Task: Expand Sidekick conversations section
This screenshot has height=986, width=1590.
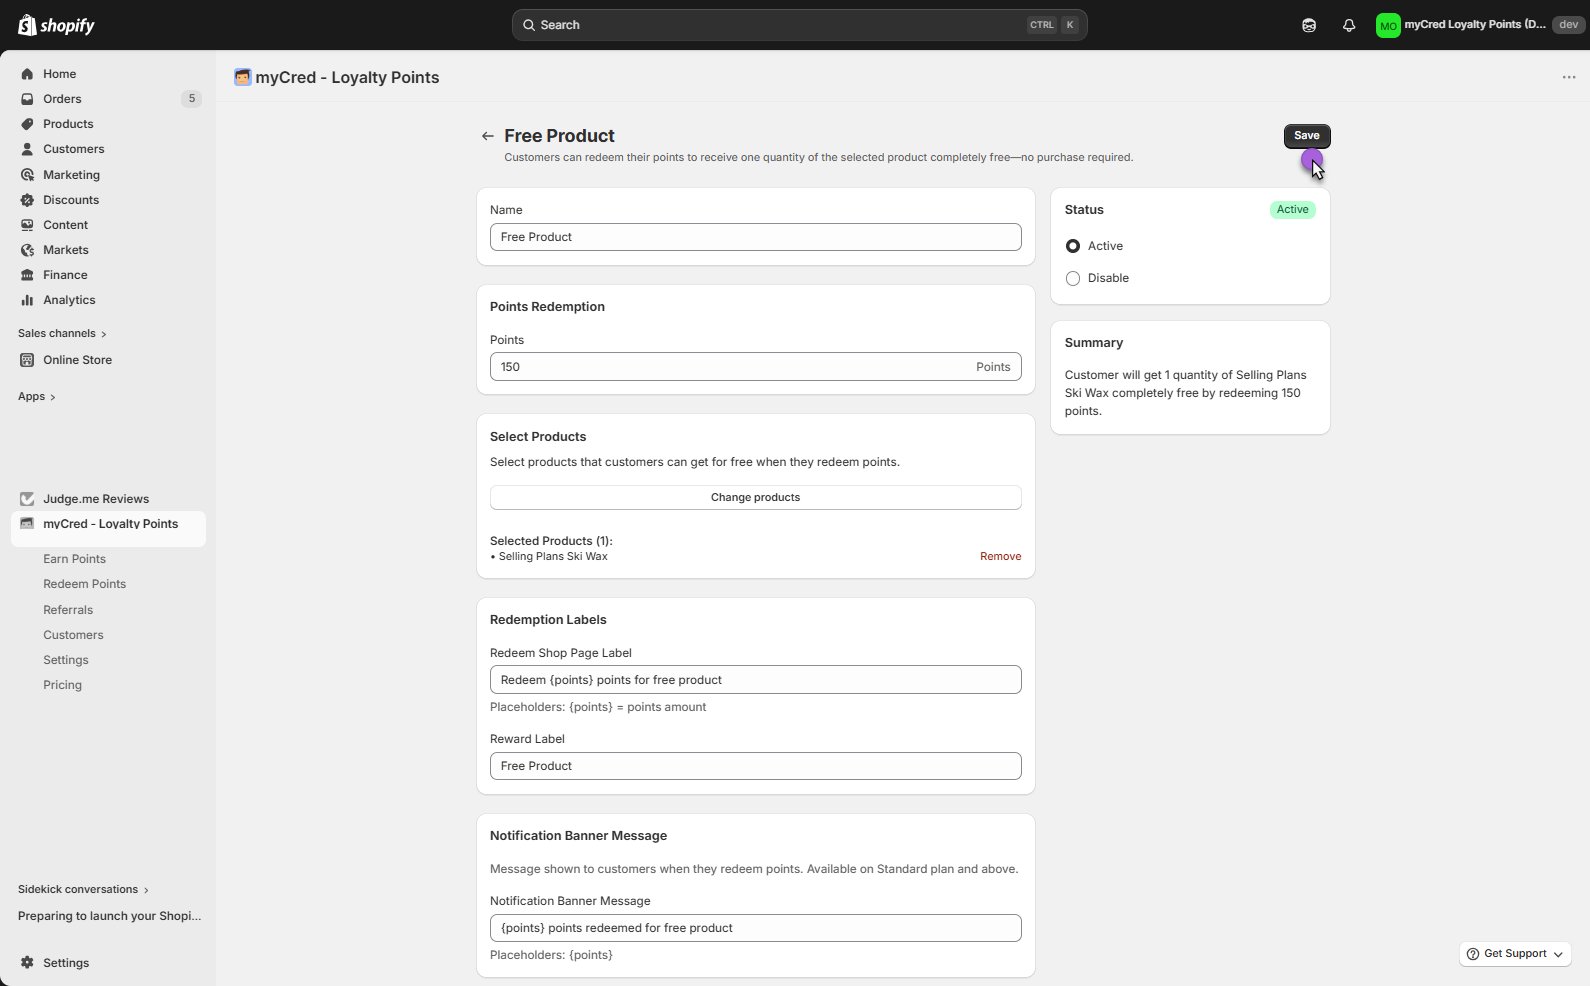Action: coord(83,890)
